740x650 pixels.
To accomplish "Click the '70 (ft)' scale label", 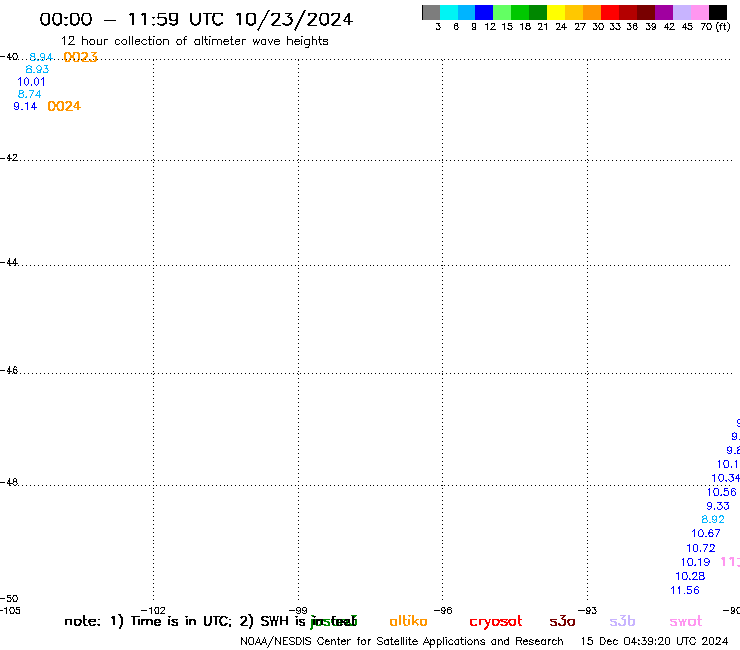I will pos(715,26).
